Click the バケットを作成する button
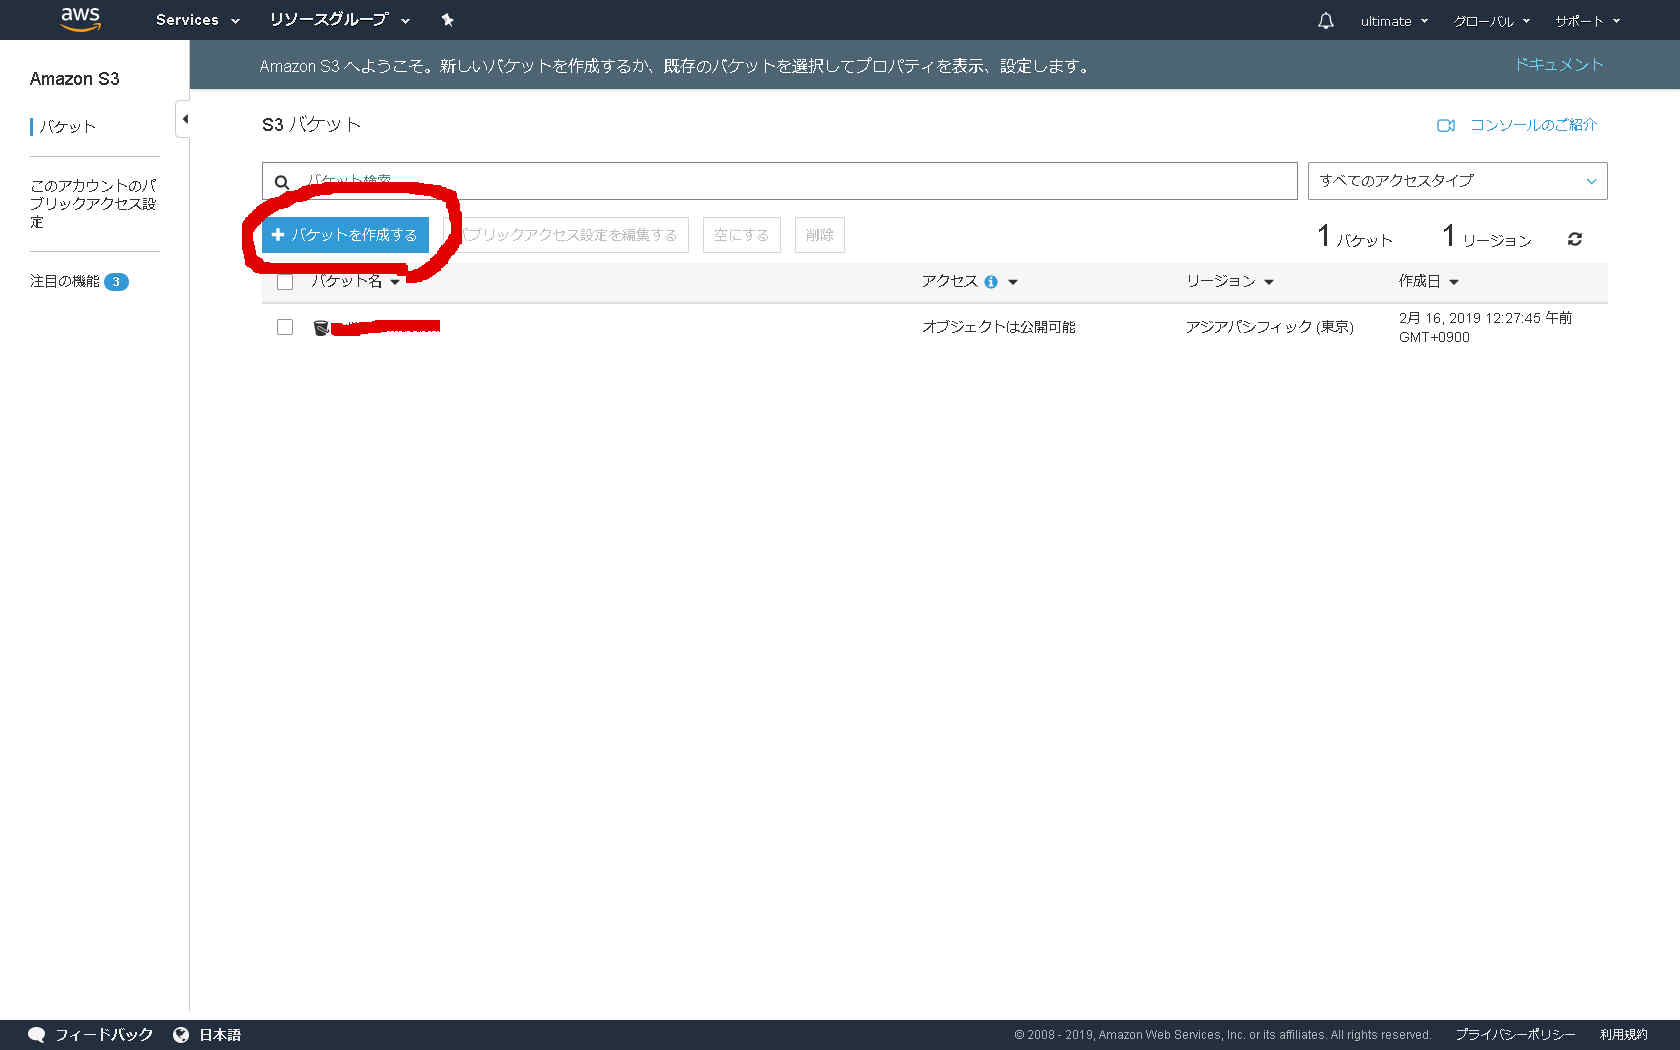1680x1050 pixels. [x=345, y=235]
